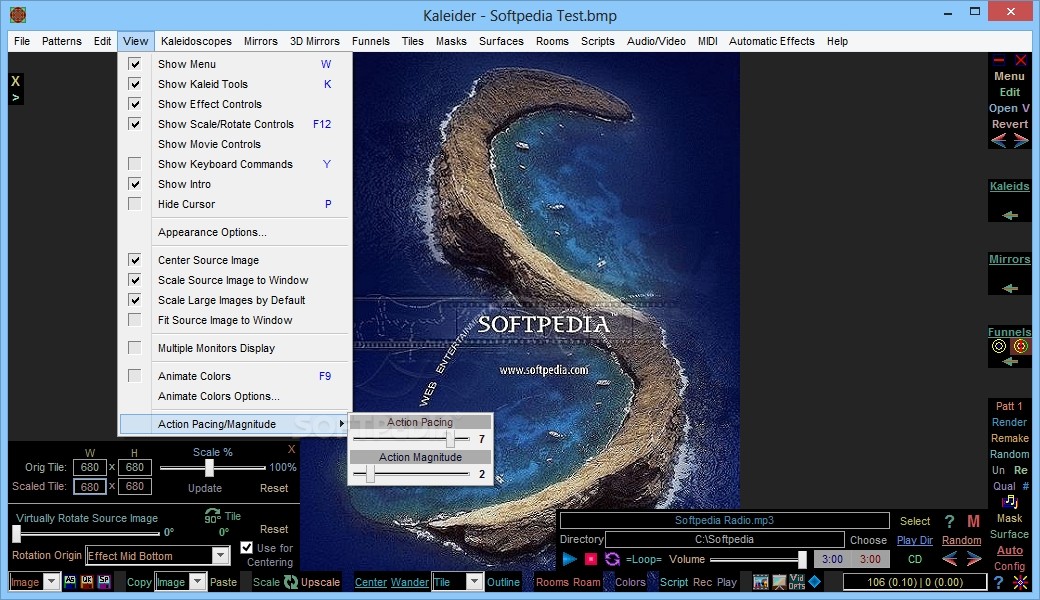Stop audio with the pink stop icon
Image resolution: width=1040 pixels, height=600 pixels.
(590, 559)
